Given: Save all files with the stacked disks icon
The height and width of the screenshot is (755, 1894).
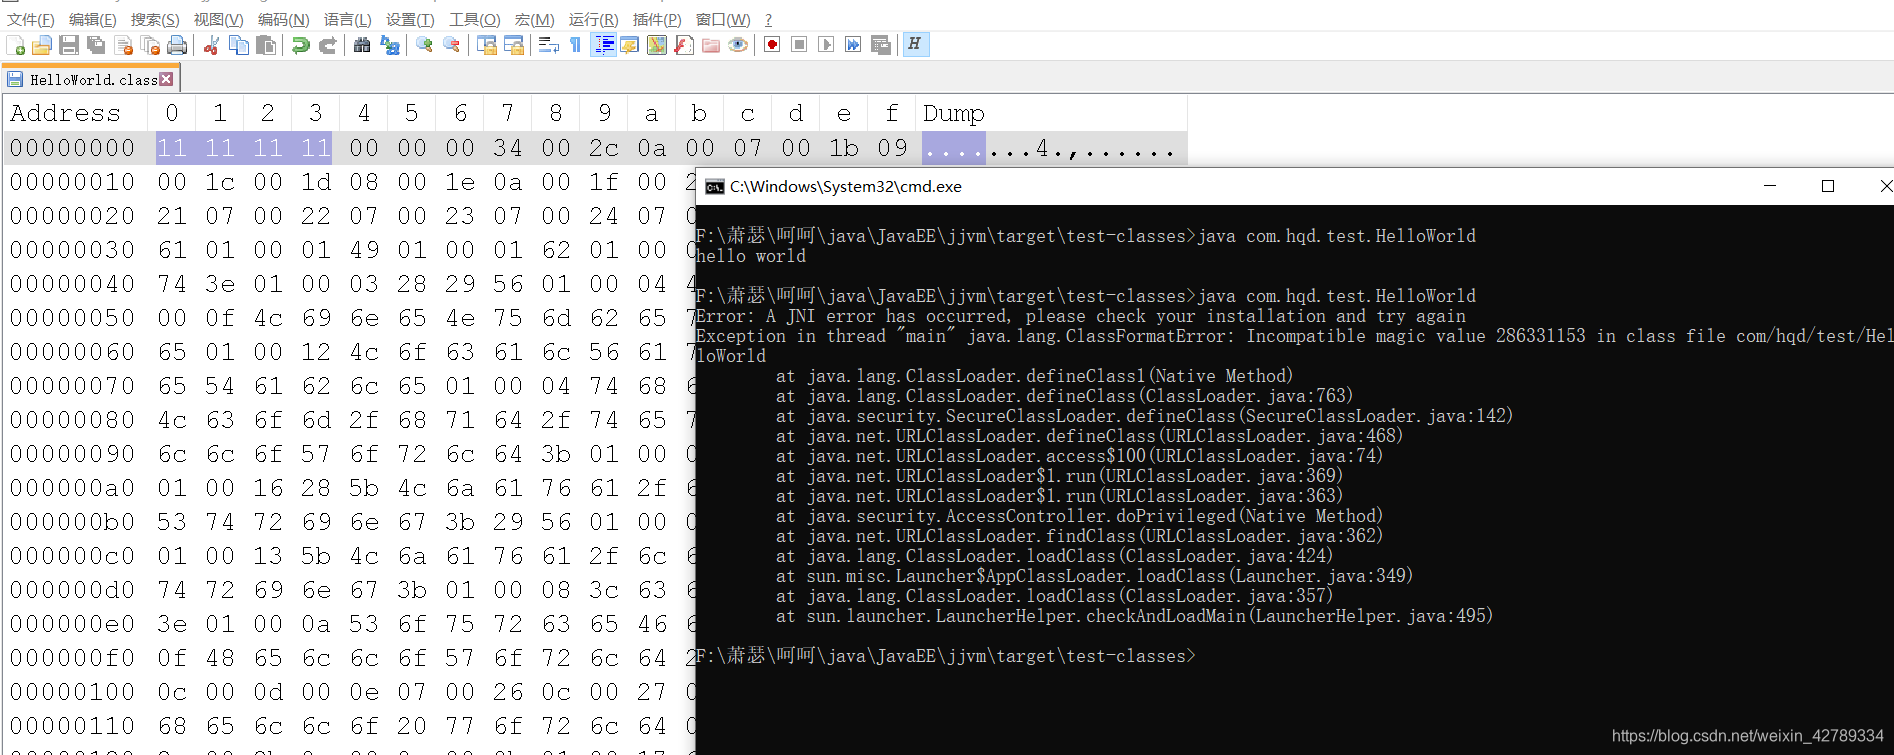Looking at the screenshot, I should click(x=96, y=45).
